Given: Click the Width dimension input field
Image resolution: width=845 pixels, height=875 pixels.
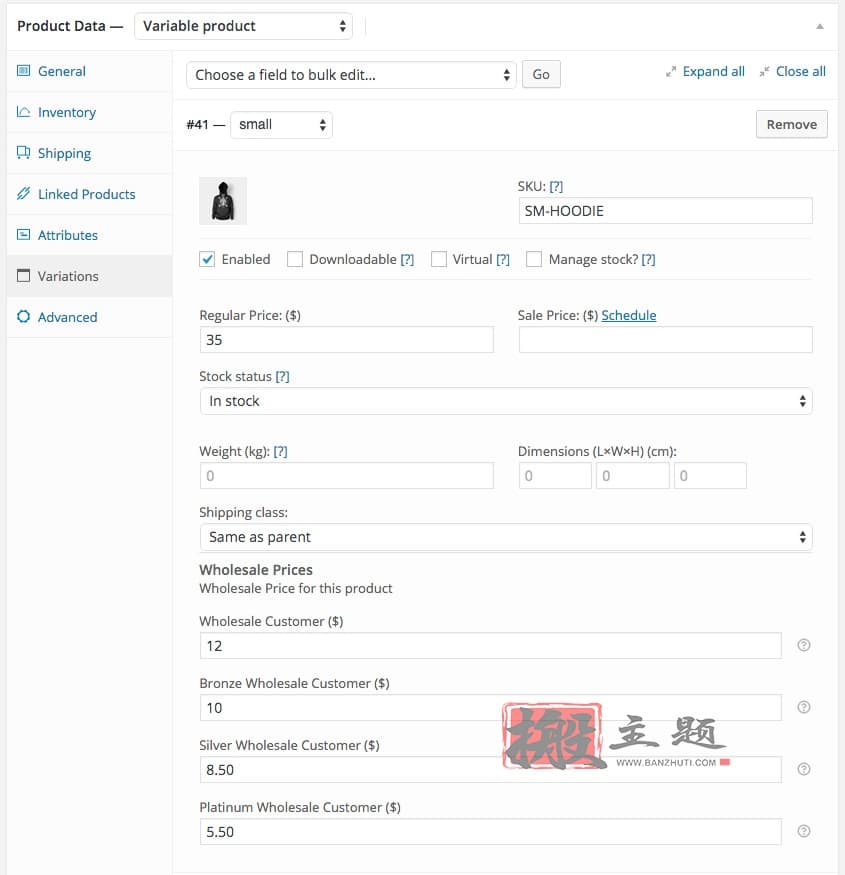Looking at the screenshot, I should click(x=632, y=476).
